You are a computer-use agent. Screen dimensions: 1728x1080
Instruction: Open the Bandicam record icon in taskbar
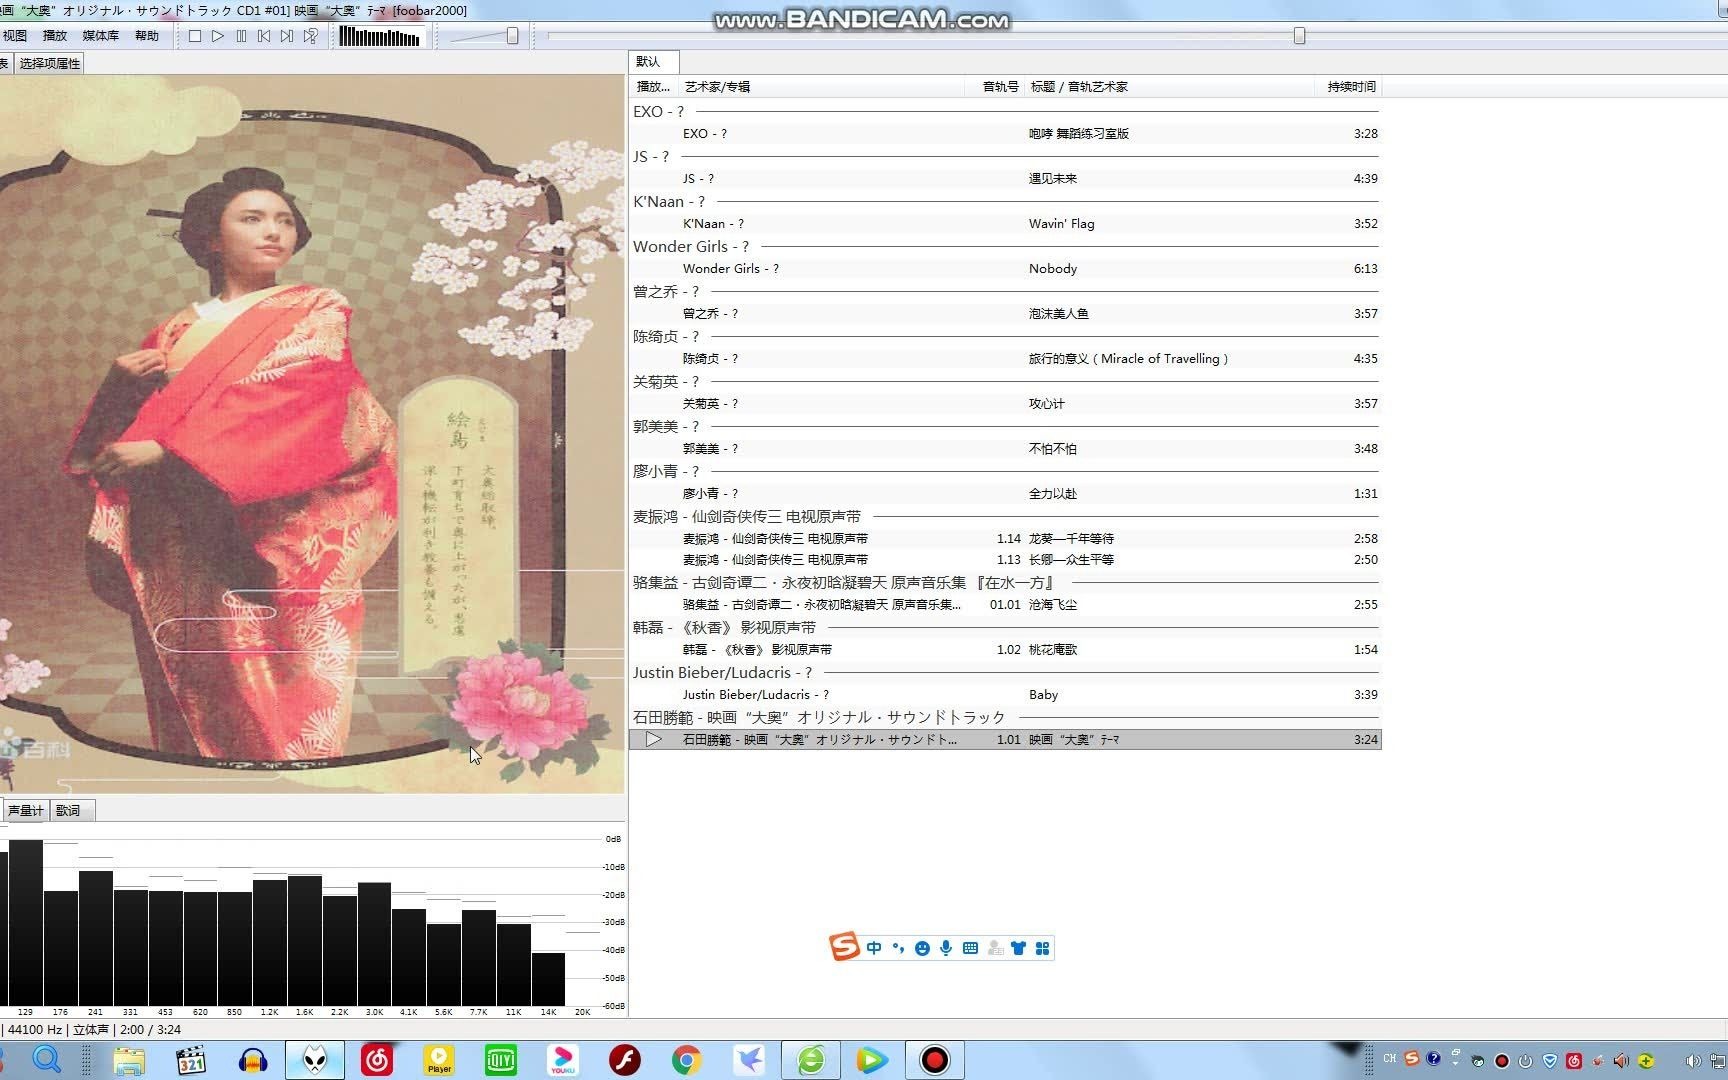[x=935, y=1060]
